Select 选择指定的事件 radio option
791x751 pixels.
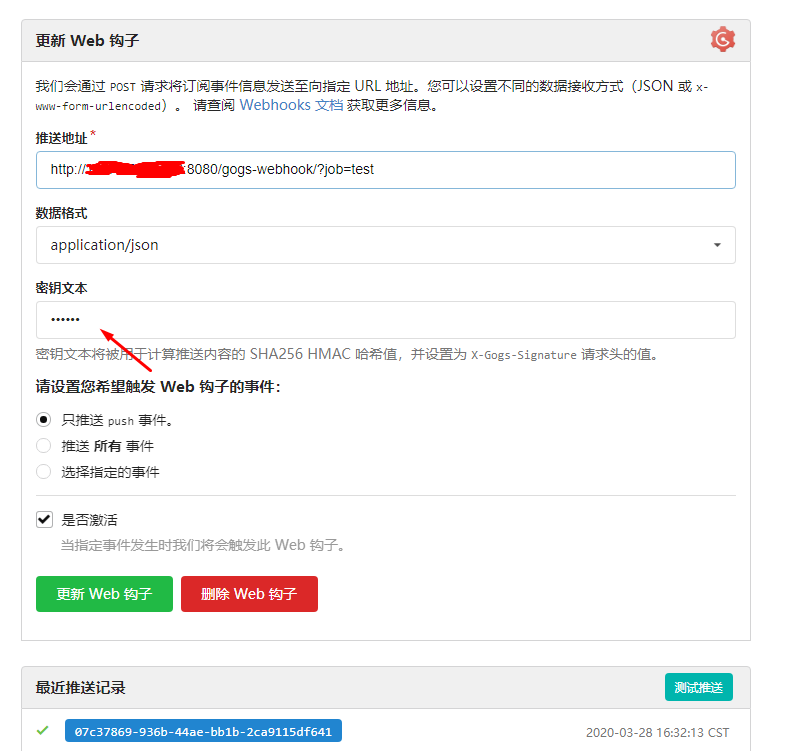point(44,472)
